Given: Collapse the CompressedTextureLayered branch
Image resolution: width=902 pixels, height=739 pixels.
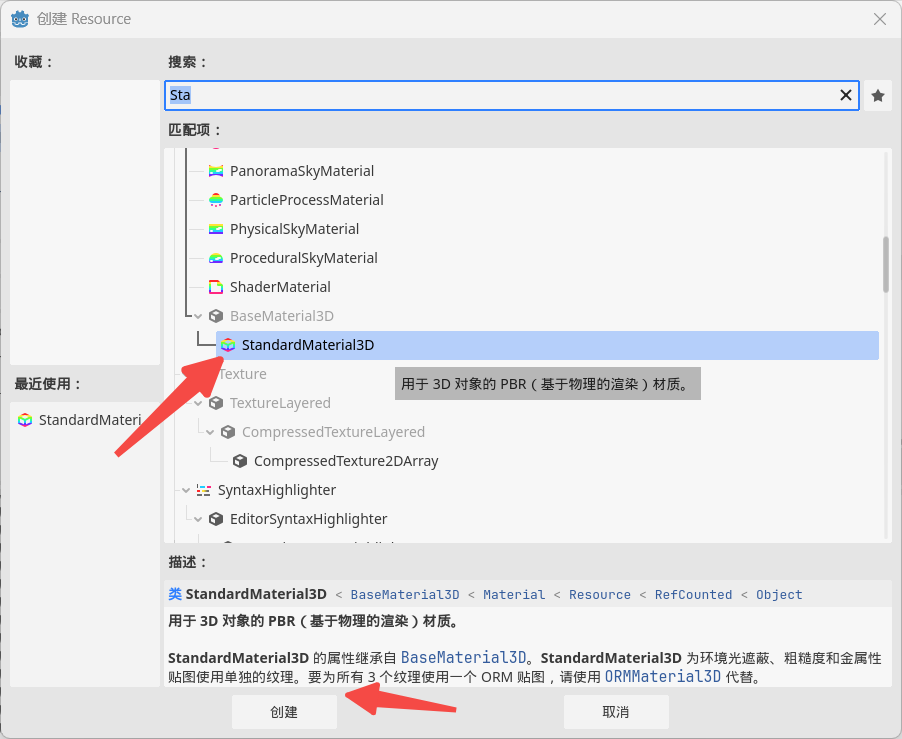Looking at the screenshot, I should [210, 432].
